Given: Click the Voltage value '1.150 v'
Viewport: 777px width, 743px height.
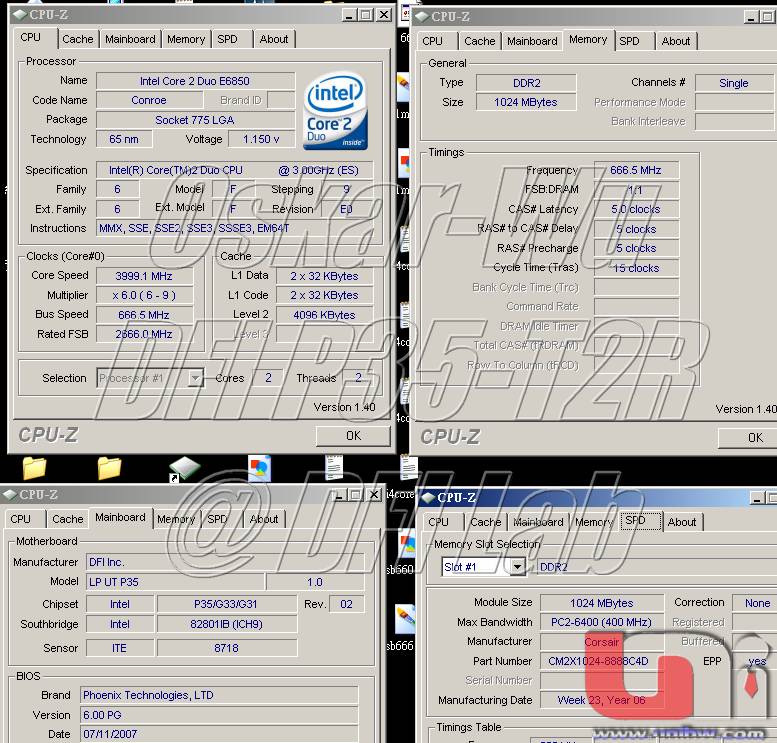Looking at the screenshot, I should pyautogui.click(x=262, y=139).
